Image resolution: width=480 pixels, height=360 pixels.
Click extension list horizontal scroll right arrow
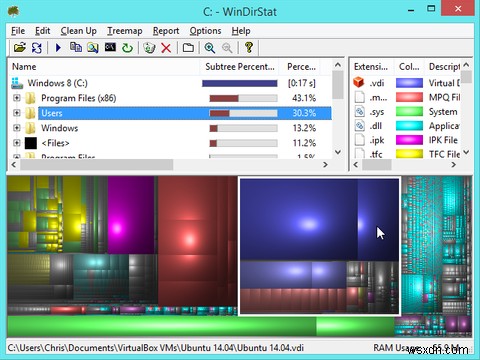(x=453, y=164)
